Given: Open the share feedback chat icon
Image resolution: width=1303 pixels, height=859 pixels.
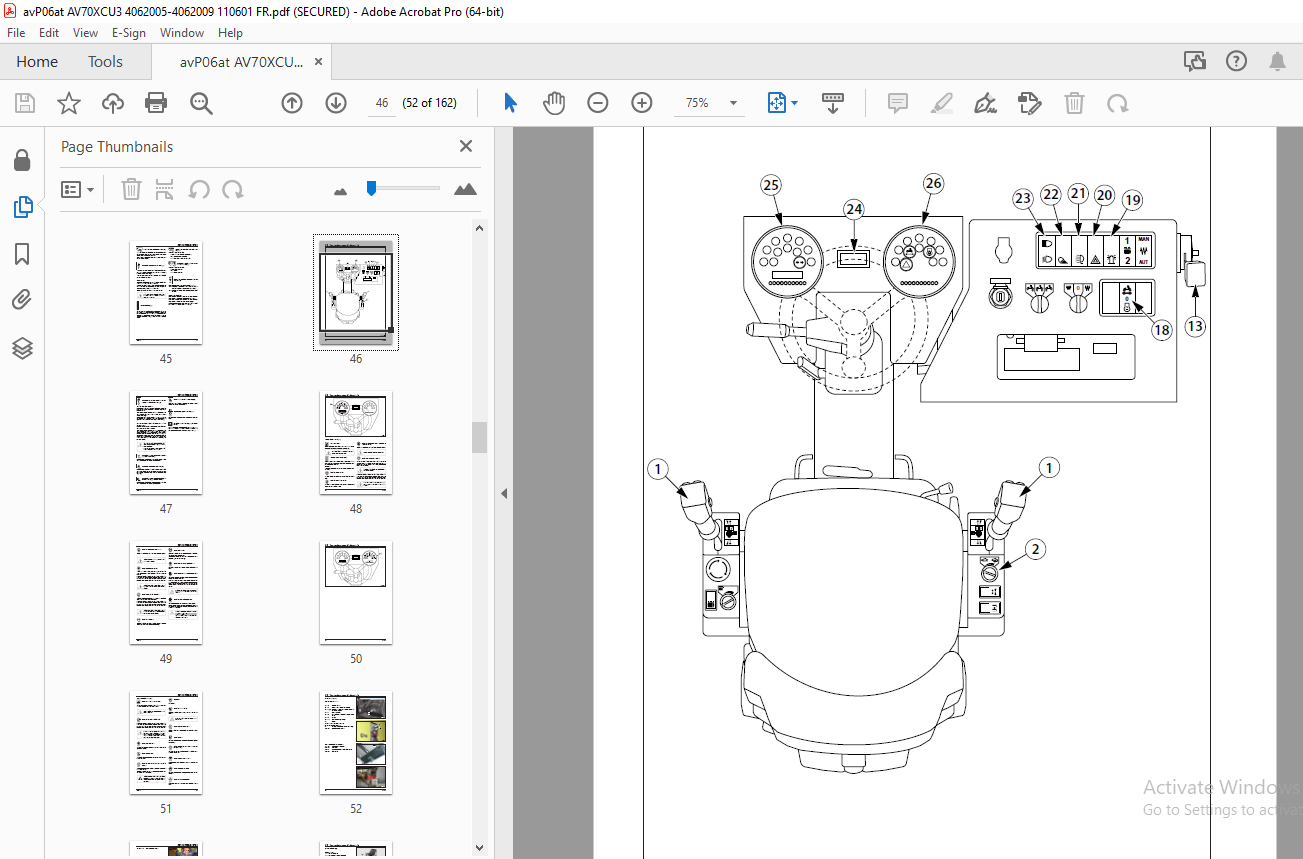Looking at the screenshot, I should click(x=1195, y=62).
